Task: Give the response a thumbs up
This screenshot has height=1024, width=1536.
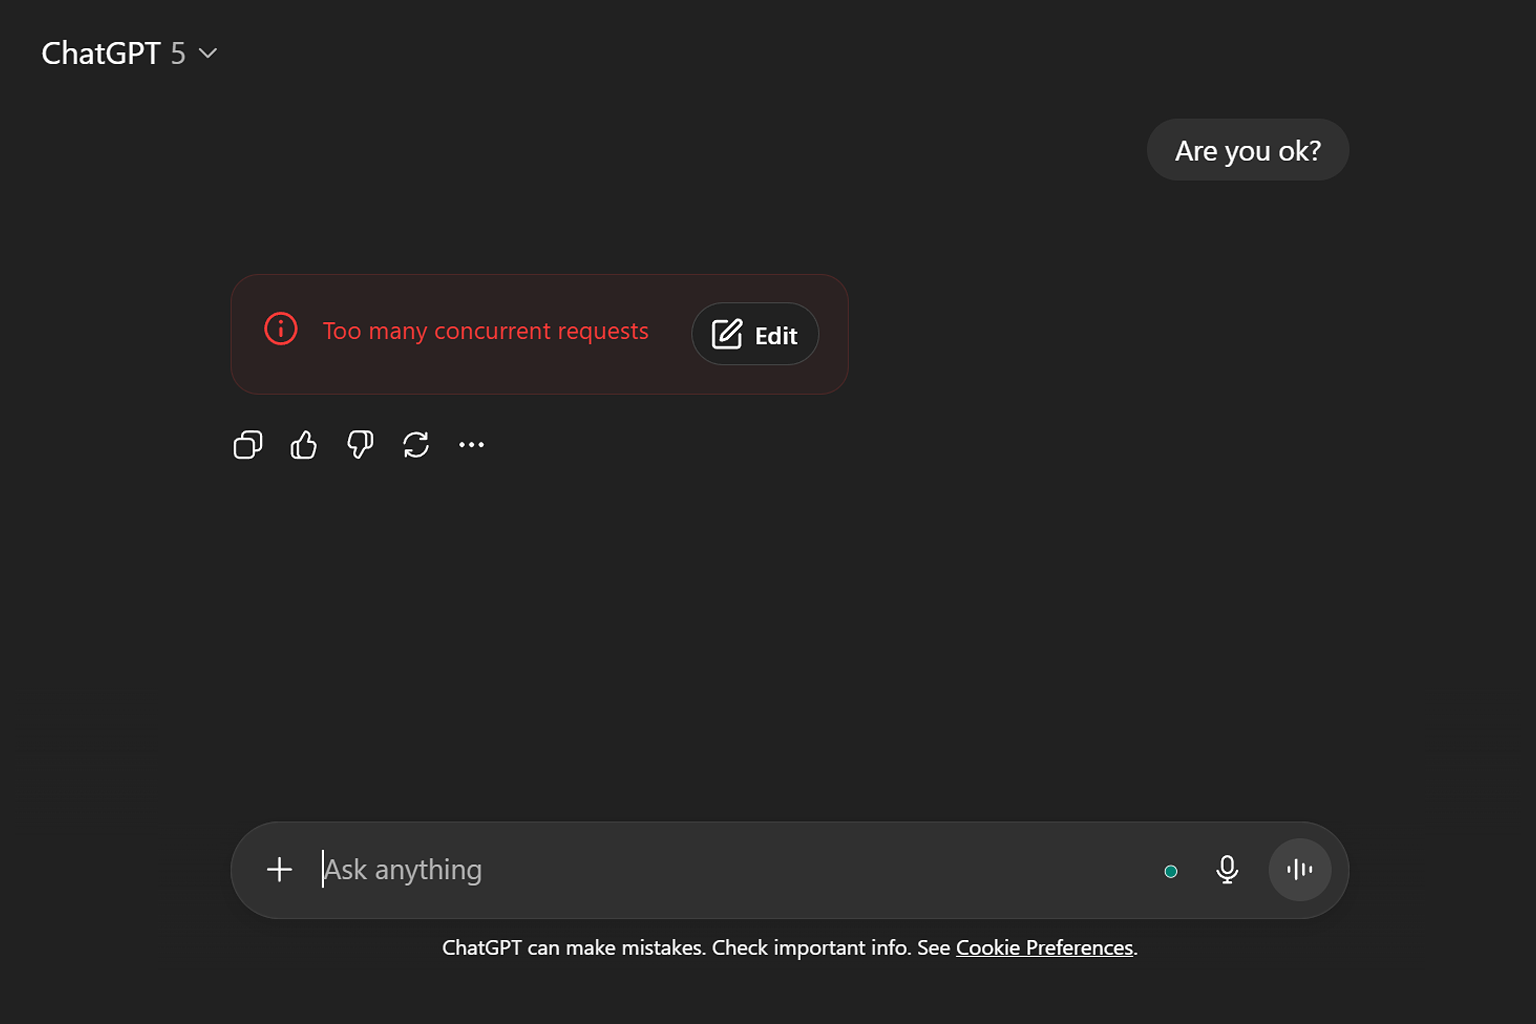Action: (304, 445)
